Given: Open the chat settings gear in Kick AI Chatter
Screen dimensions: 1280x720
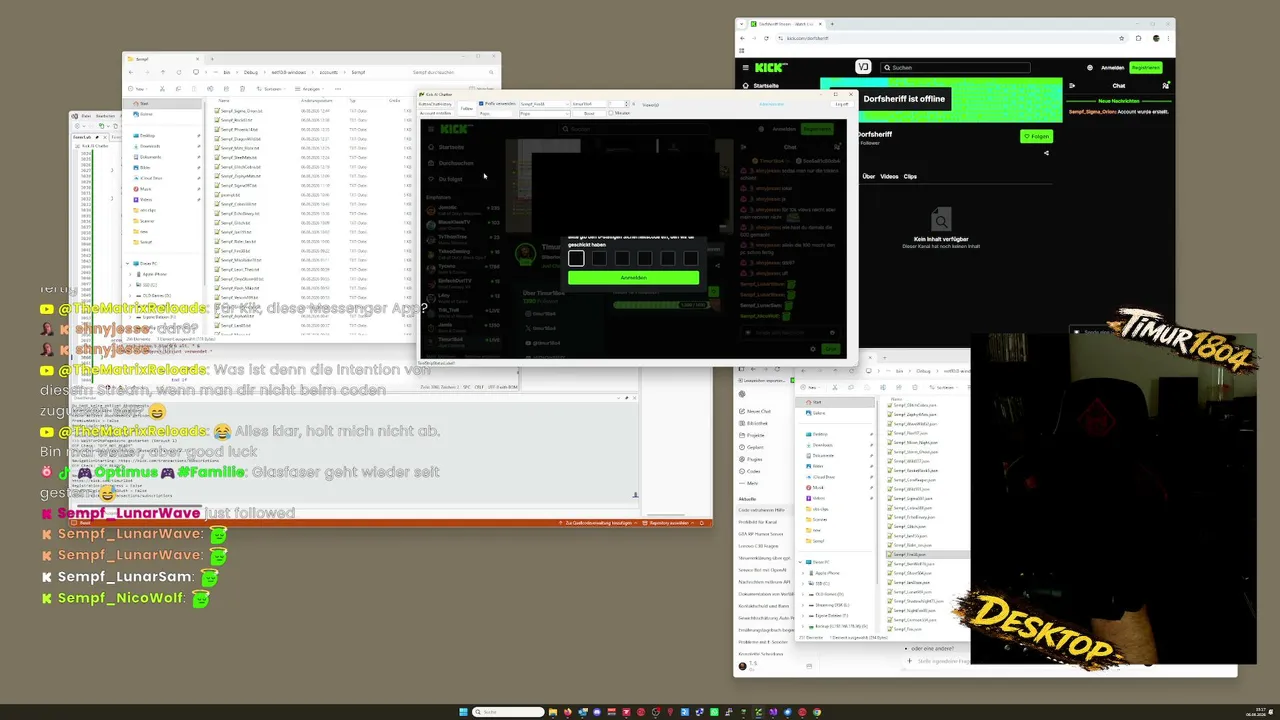Looking at the screenshot, I should 812,349.
